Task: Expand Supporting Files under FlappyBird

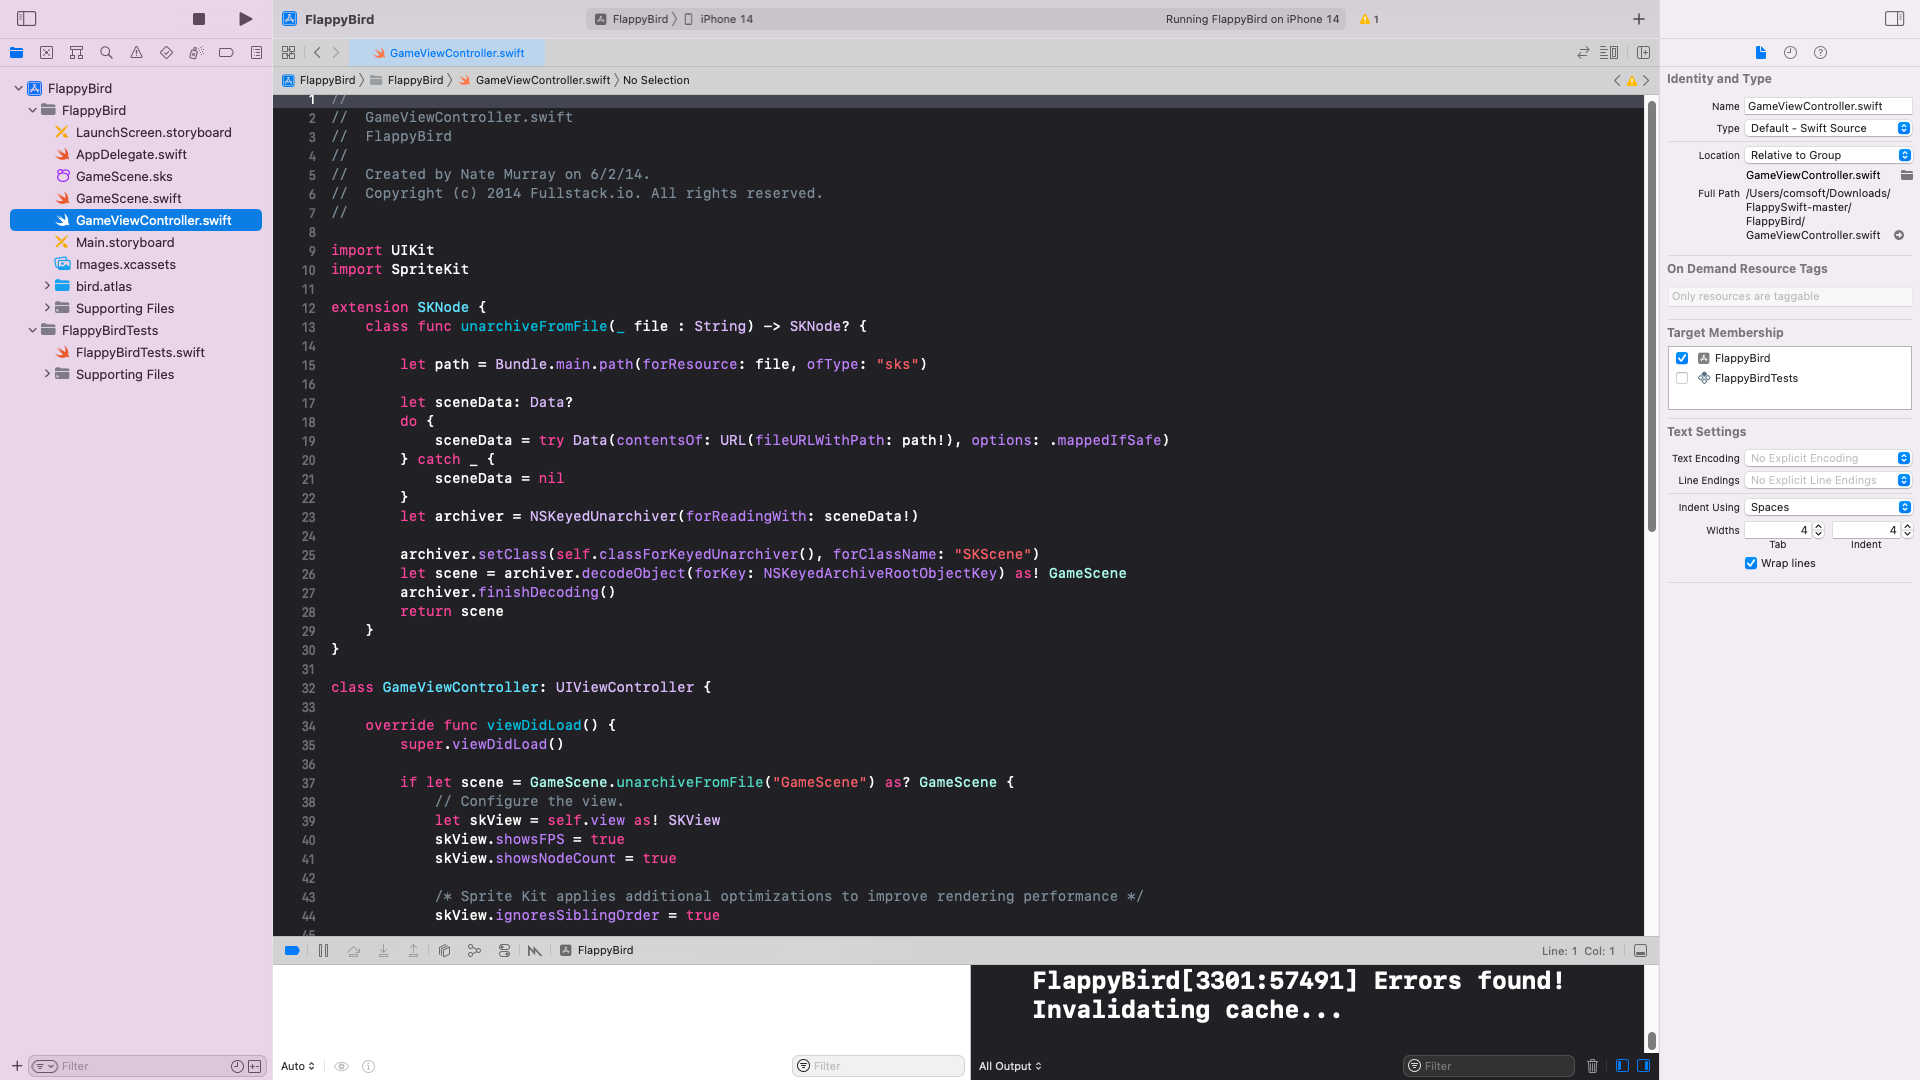Action: click(x=46, y=308)
